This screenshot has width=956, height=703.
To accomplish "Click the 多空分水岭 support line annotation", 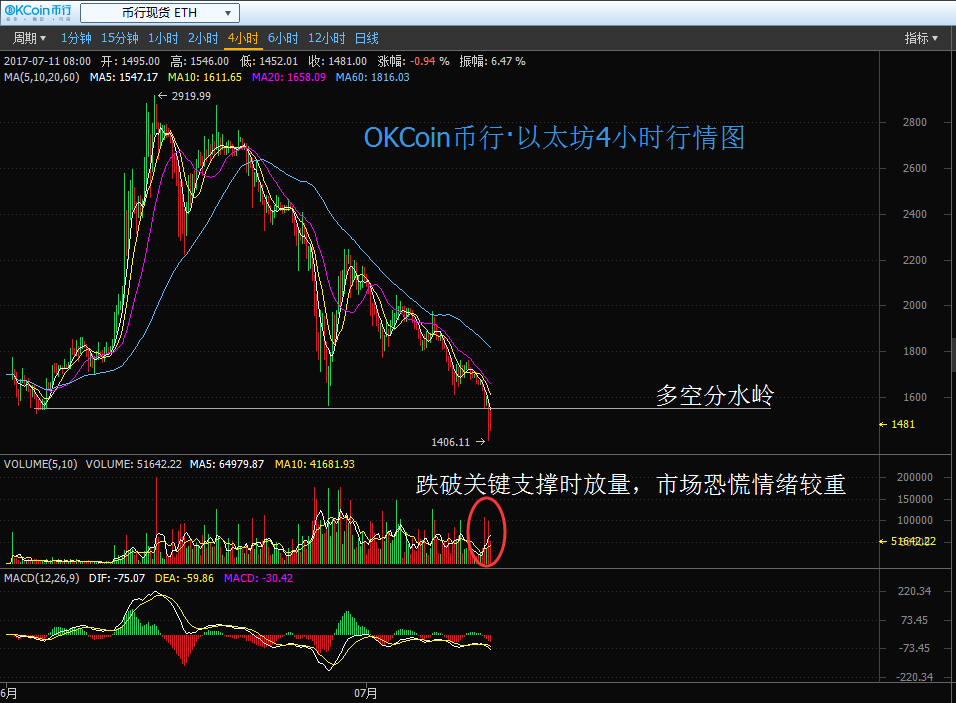I will point(714,396).
